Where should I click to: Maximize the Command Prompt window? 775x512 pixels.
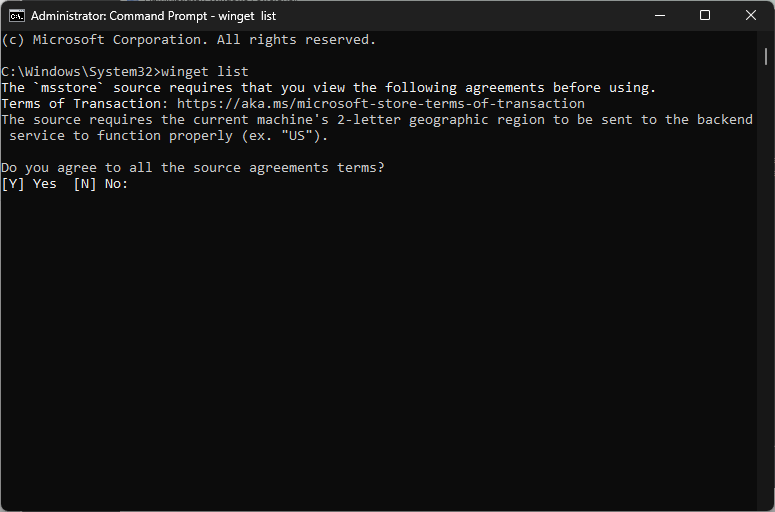pyautogui.click(x=705, y=16)
